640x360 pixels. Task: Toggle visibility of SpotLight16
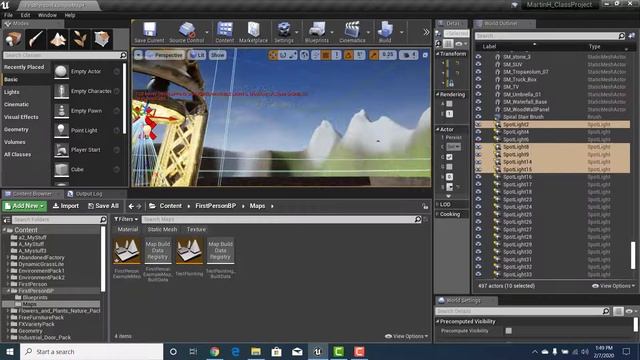click(478, 177)
